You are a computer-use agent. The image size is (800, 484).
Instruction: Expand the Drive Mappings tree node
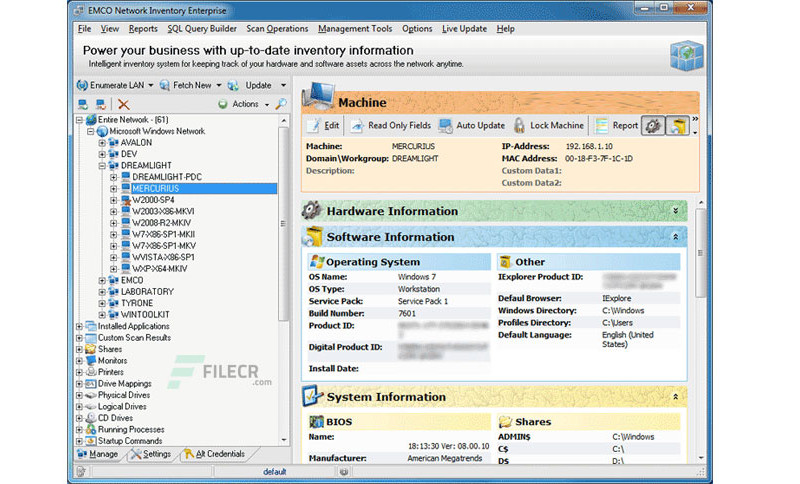(x=79, y=384)
